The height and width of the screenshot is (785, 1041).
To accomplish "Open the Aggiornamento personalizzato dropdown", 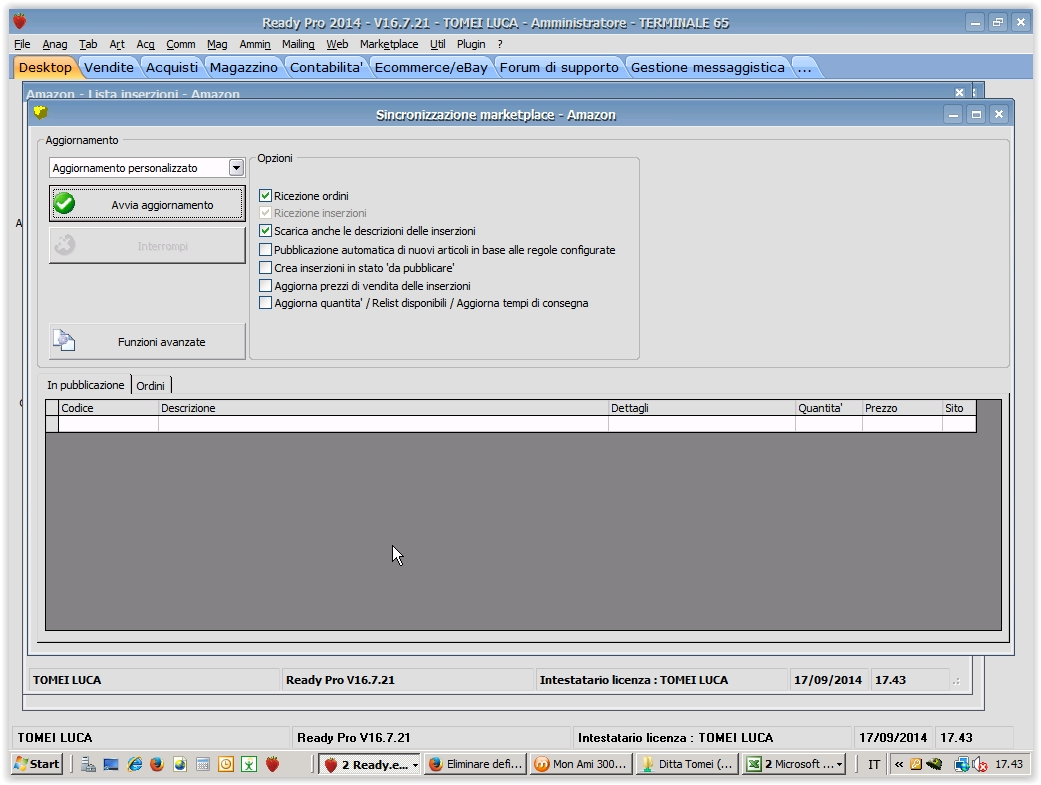I will [x=236, y=167].
